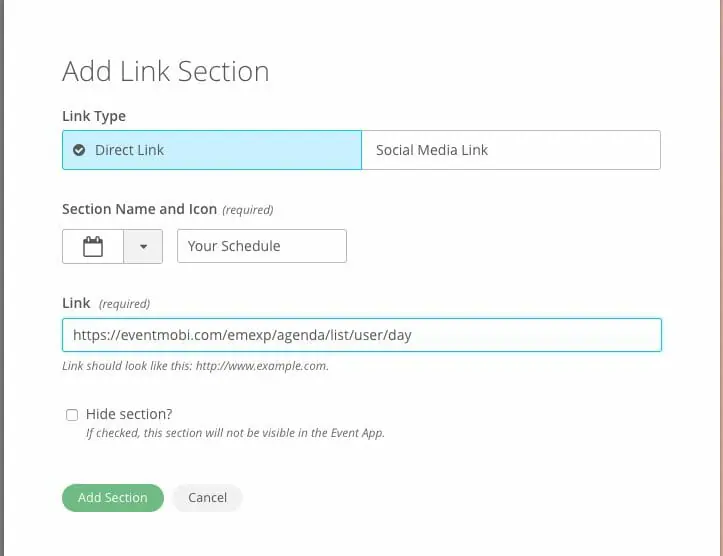Image resolution: width=723 pixels, height=556 pixels.
Task: Click the "Link" field label
Action: point(76,302)
